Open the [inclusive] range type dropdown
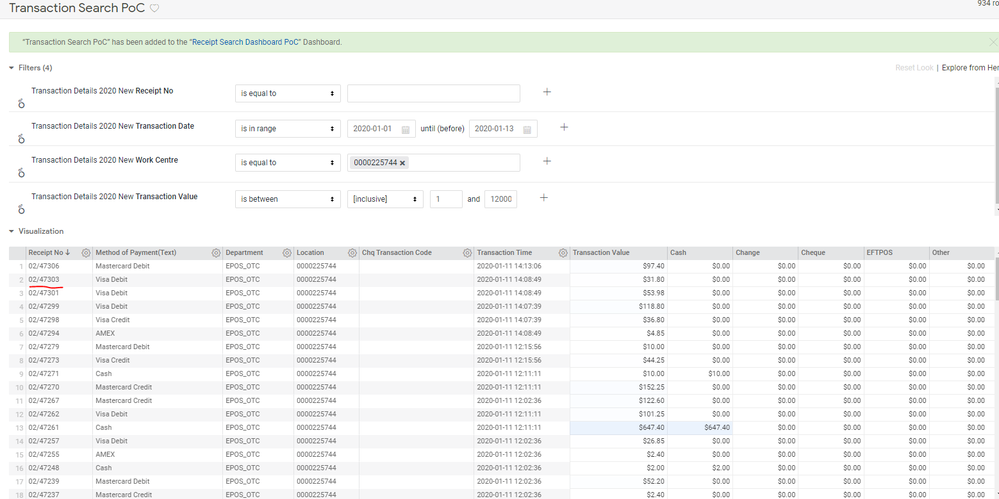This screenshot has width=999, height=499. pyautogui.click(x=385, y=199)
